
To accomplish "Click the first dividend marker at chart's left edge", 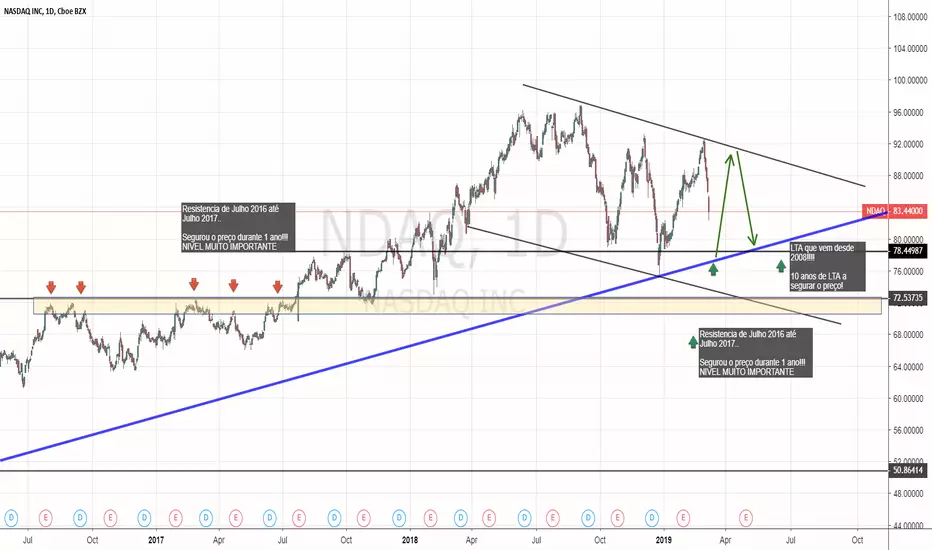I will tap(11, 518).
